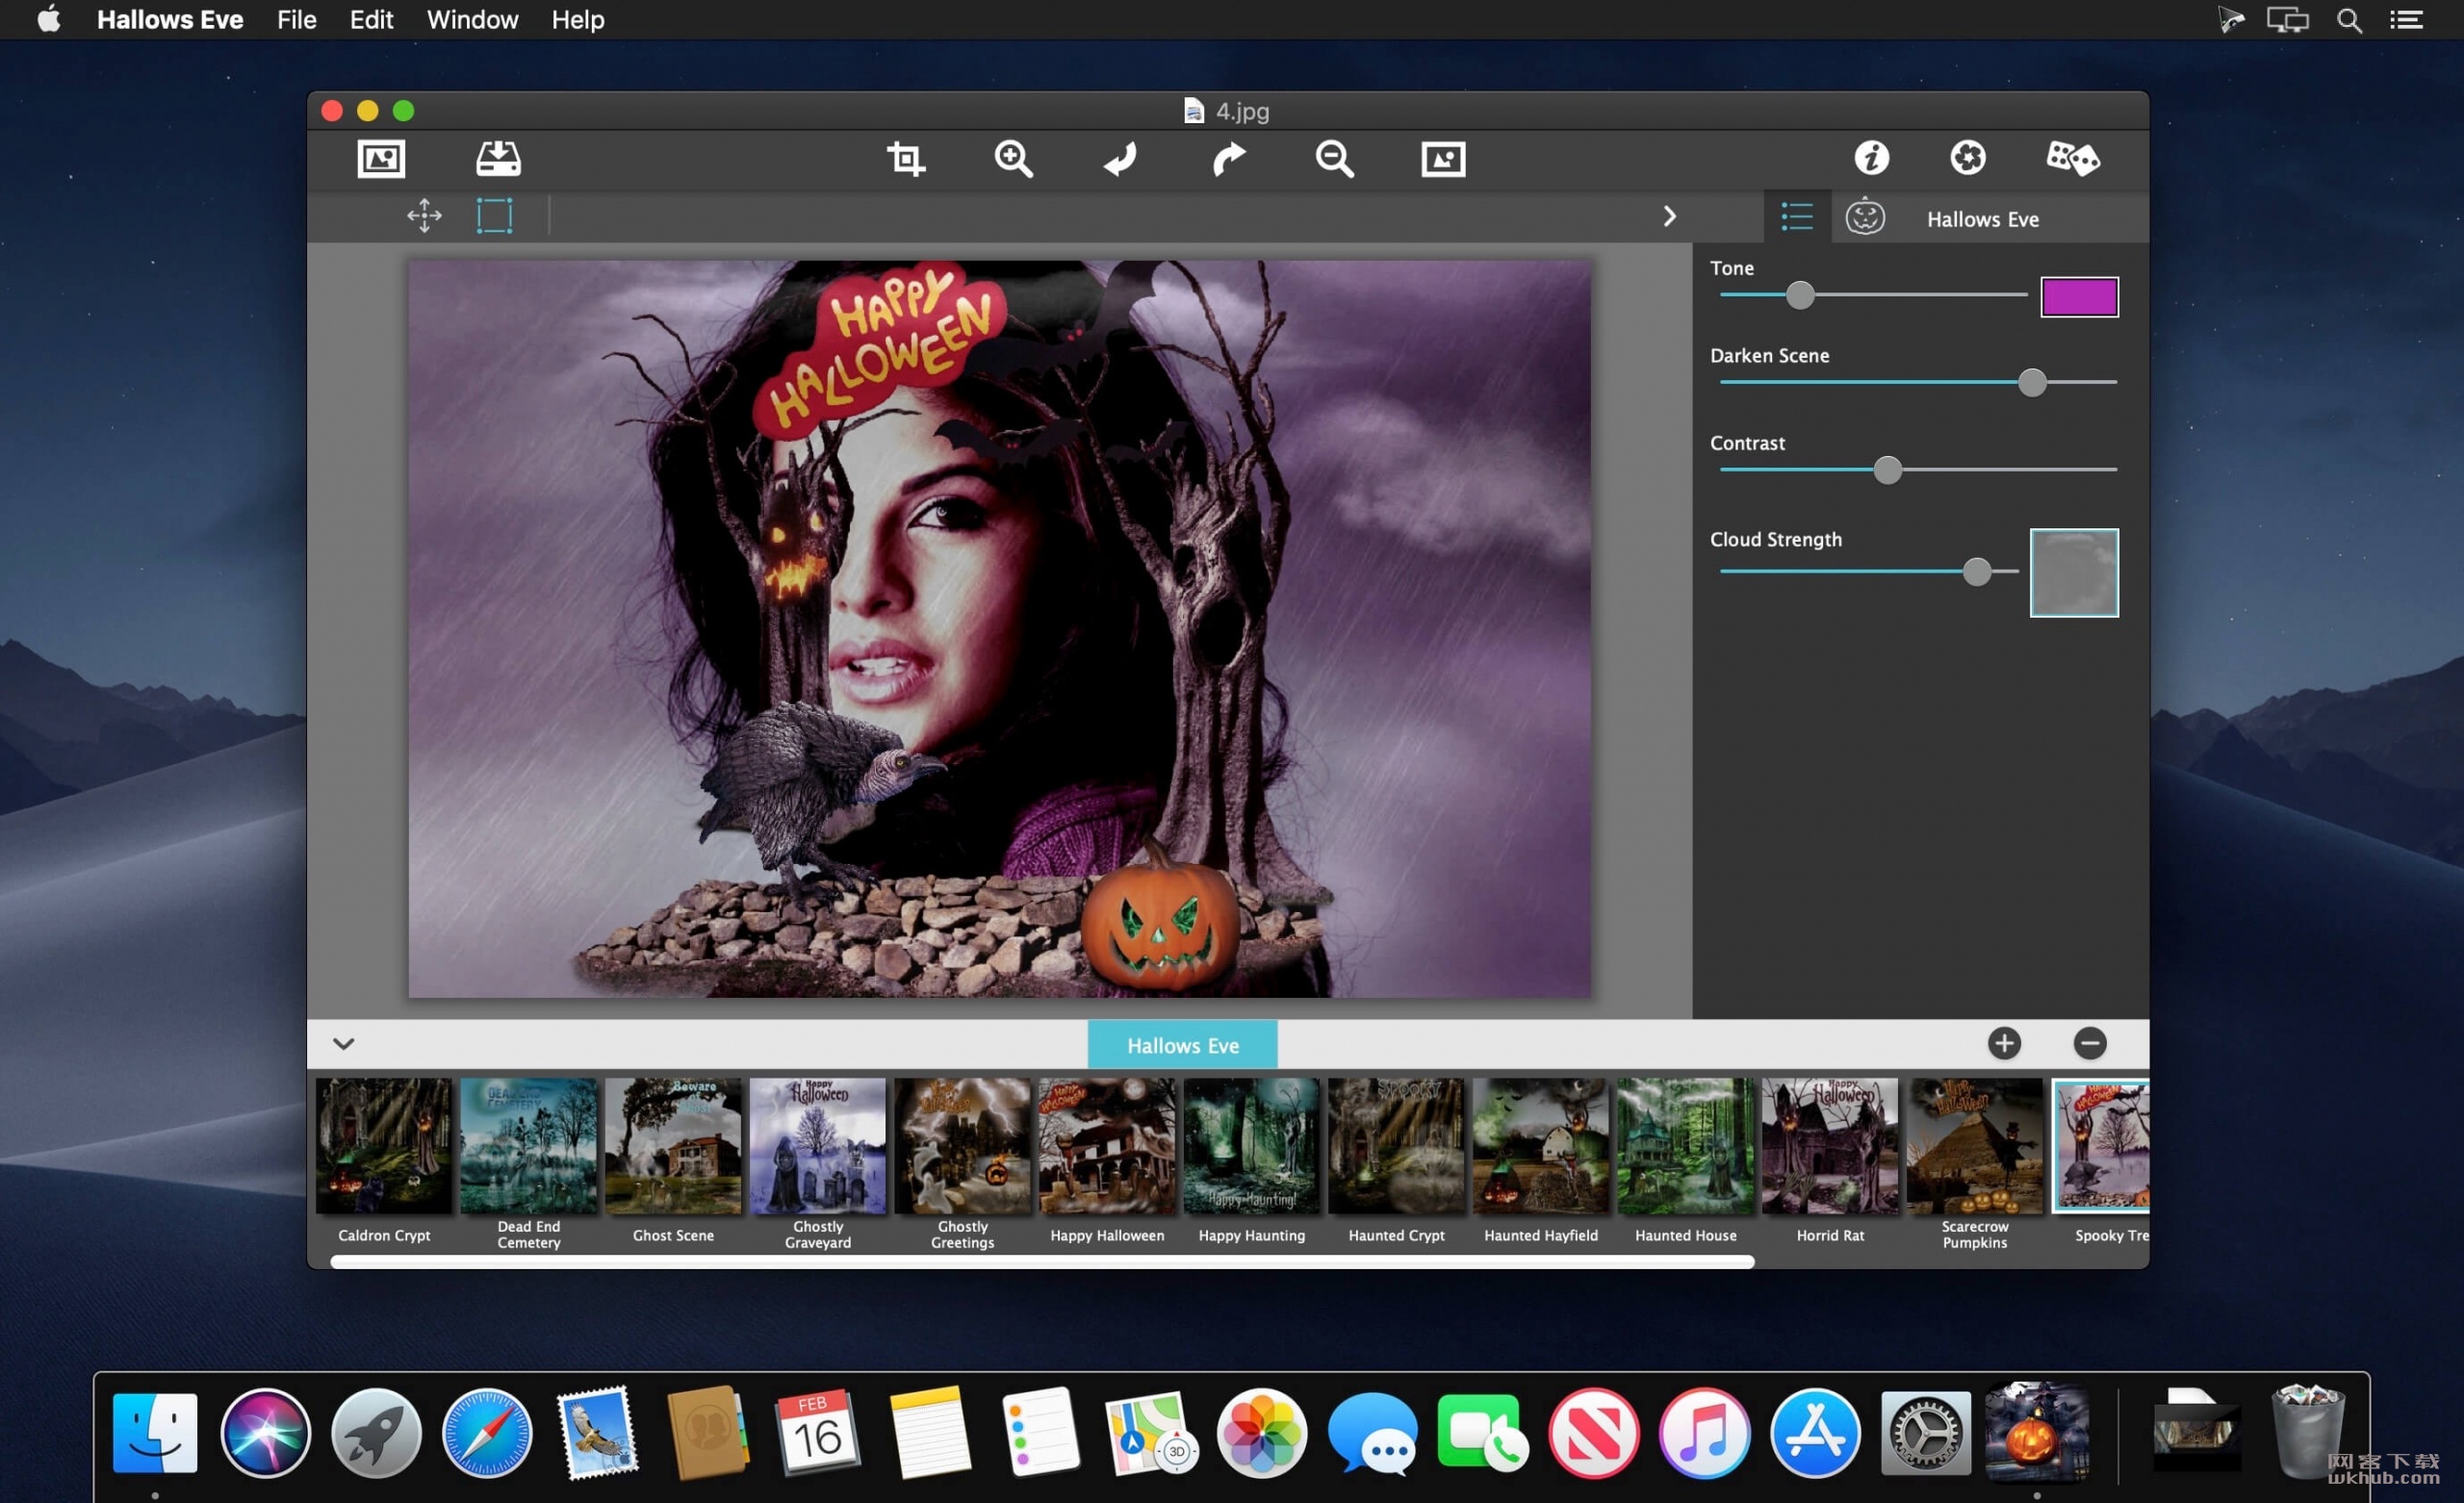The height and width of the screenshot is (1503, 2464).
Task: Open Finder from the Dock
Action: tap(155, 1432)
